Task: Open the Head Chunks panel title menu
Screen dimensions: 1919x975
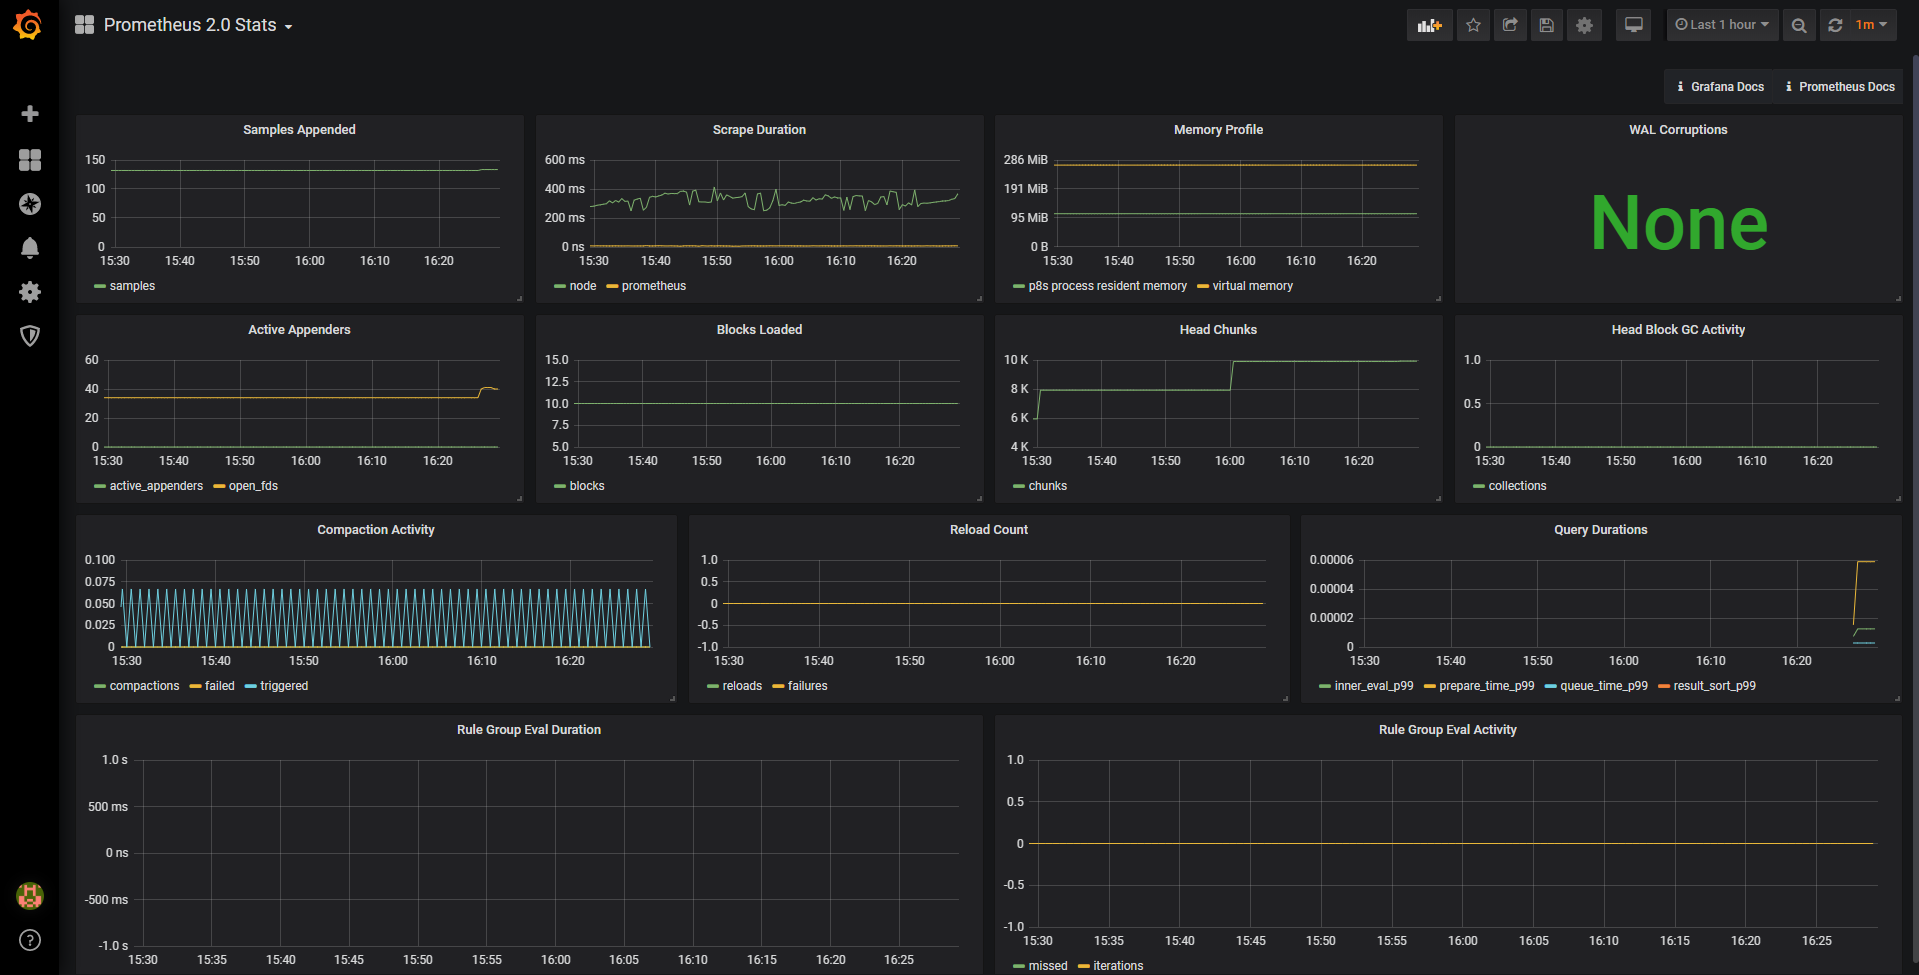Action: 1218,330
